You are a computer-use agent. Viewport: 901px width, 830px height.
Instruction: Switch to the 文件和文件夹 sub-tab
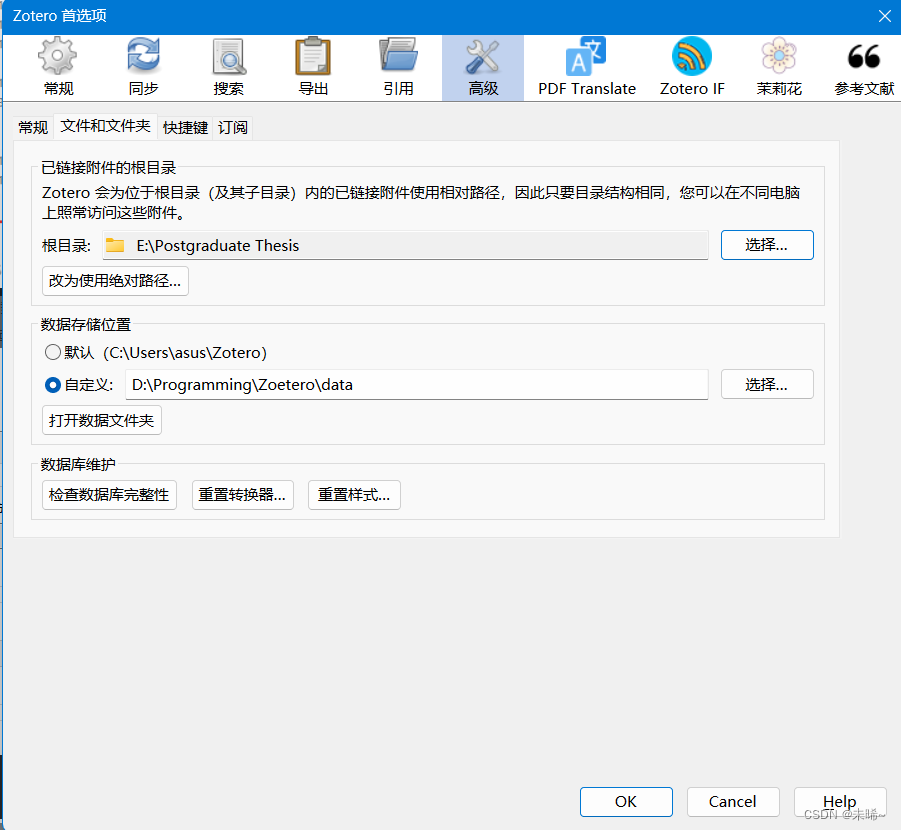[x=105, y=126]
